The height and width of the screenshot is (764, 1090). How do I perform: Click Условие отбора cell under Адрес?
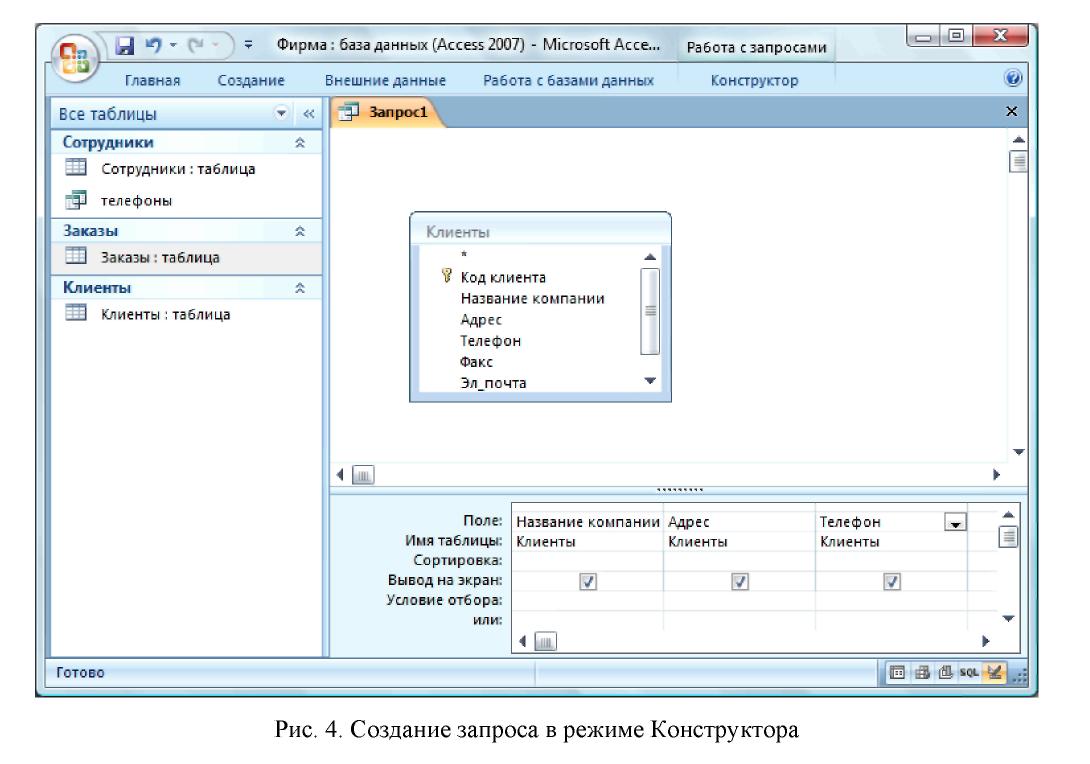click(x=740, y=600)
